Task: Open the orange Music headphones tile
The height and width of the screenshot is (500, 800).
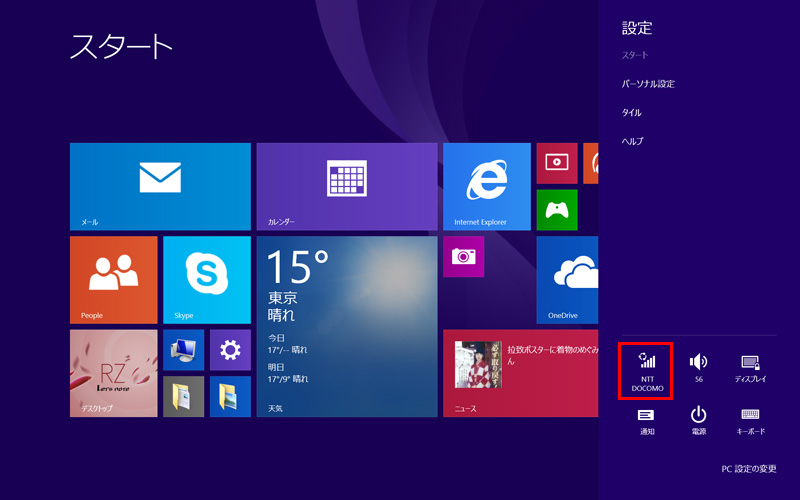Action: click(591, 163)
